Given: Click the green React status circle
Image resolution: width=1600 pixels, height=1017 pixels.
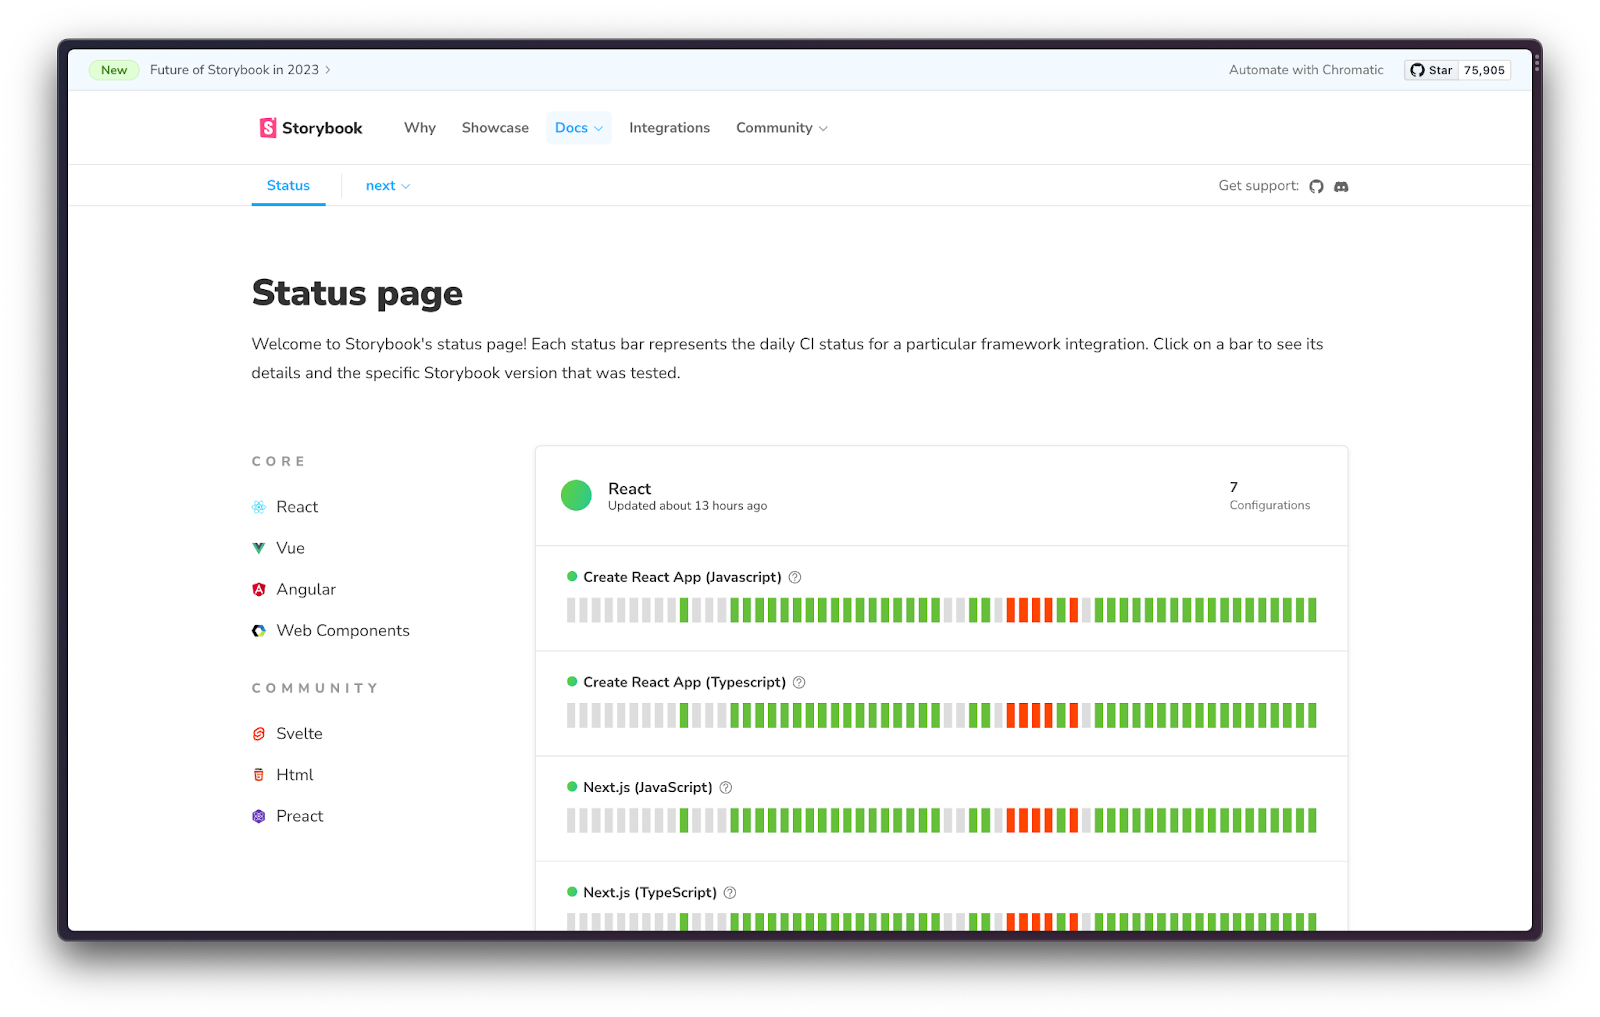Looking at the screenshot, I should pos(576,495).
